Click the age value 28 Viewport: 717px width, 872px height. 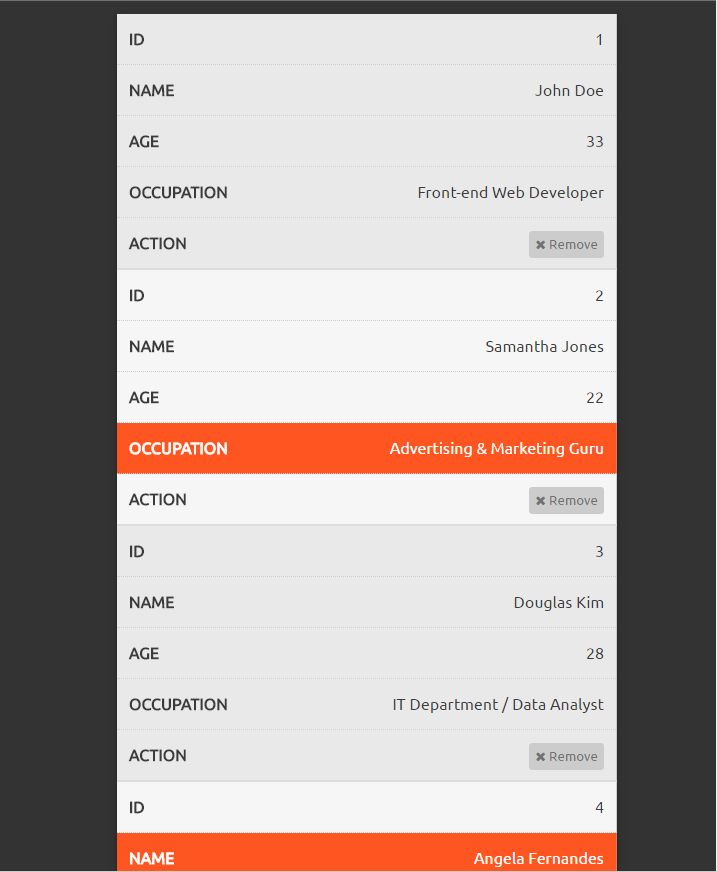594,654
